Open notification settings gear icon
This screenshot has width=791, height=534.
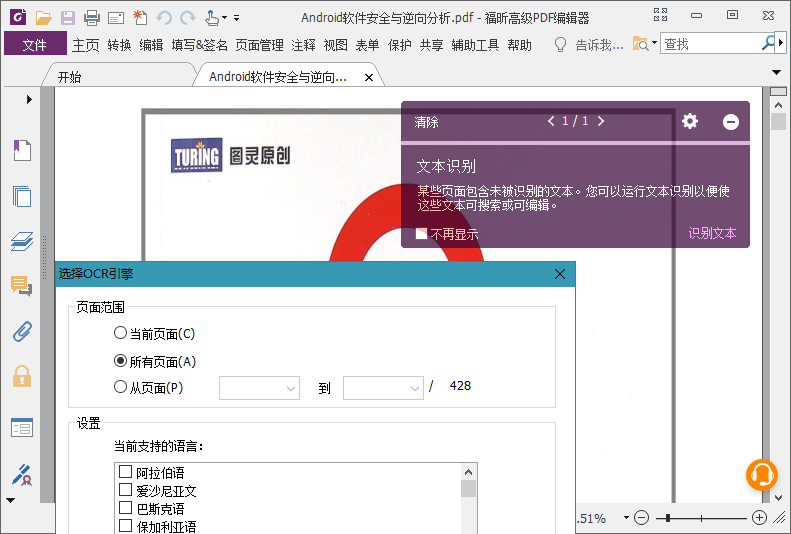point(690,121)
